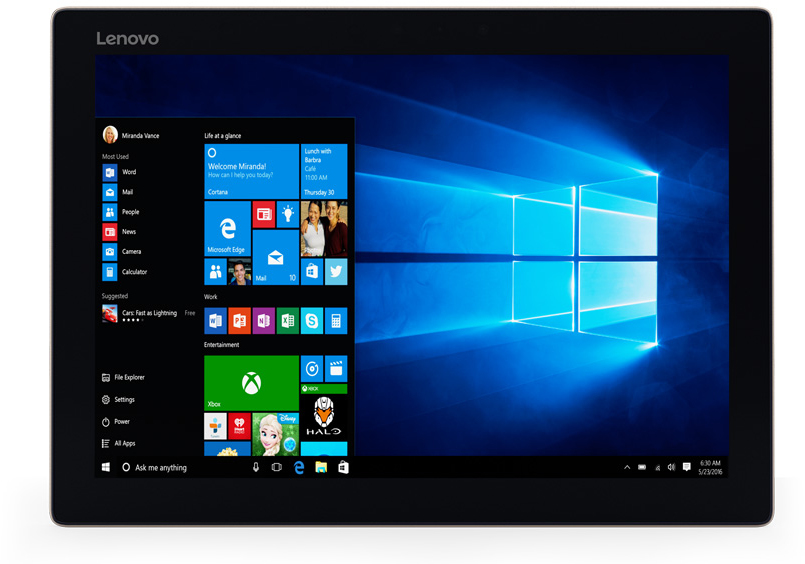Screen dimensions: 805x564
Task: Click the Ask me anything search box
Action: point(182,468)
